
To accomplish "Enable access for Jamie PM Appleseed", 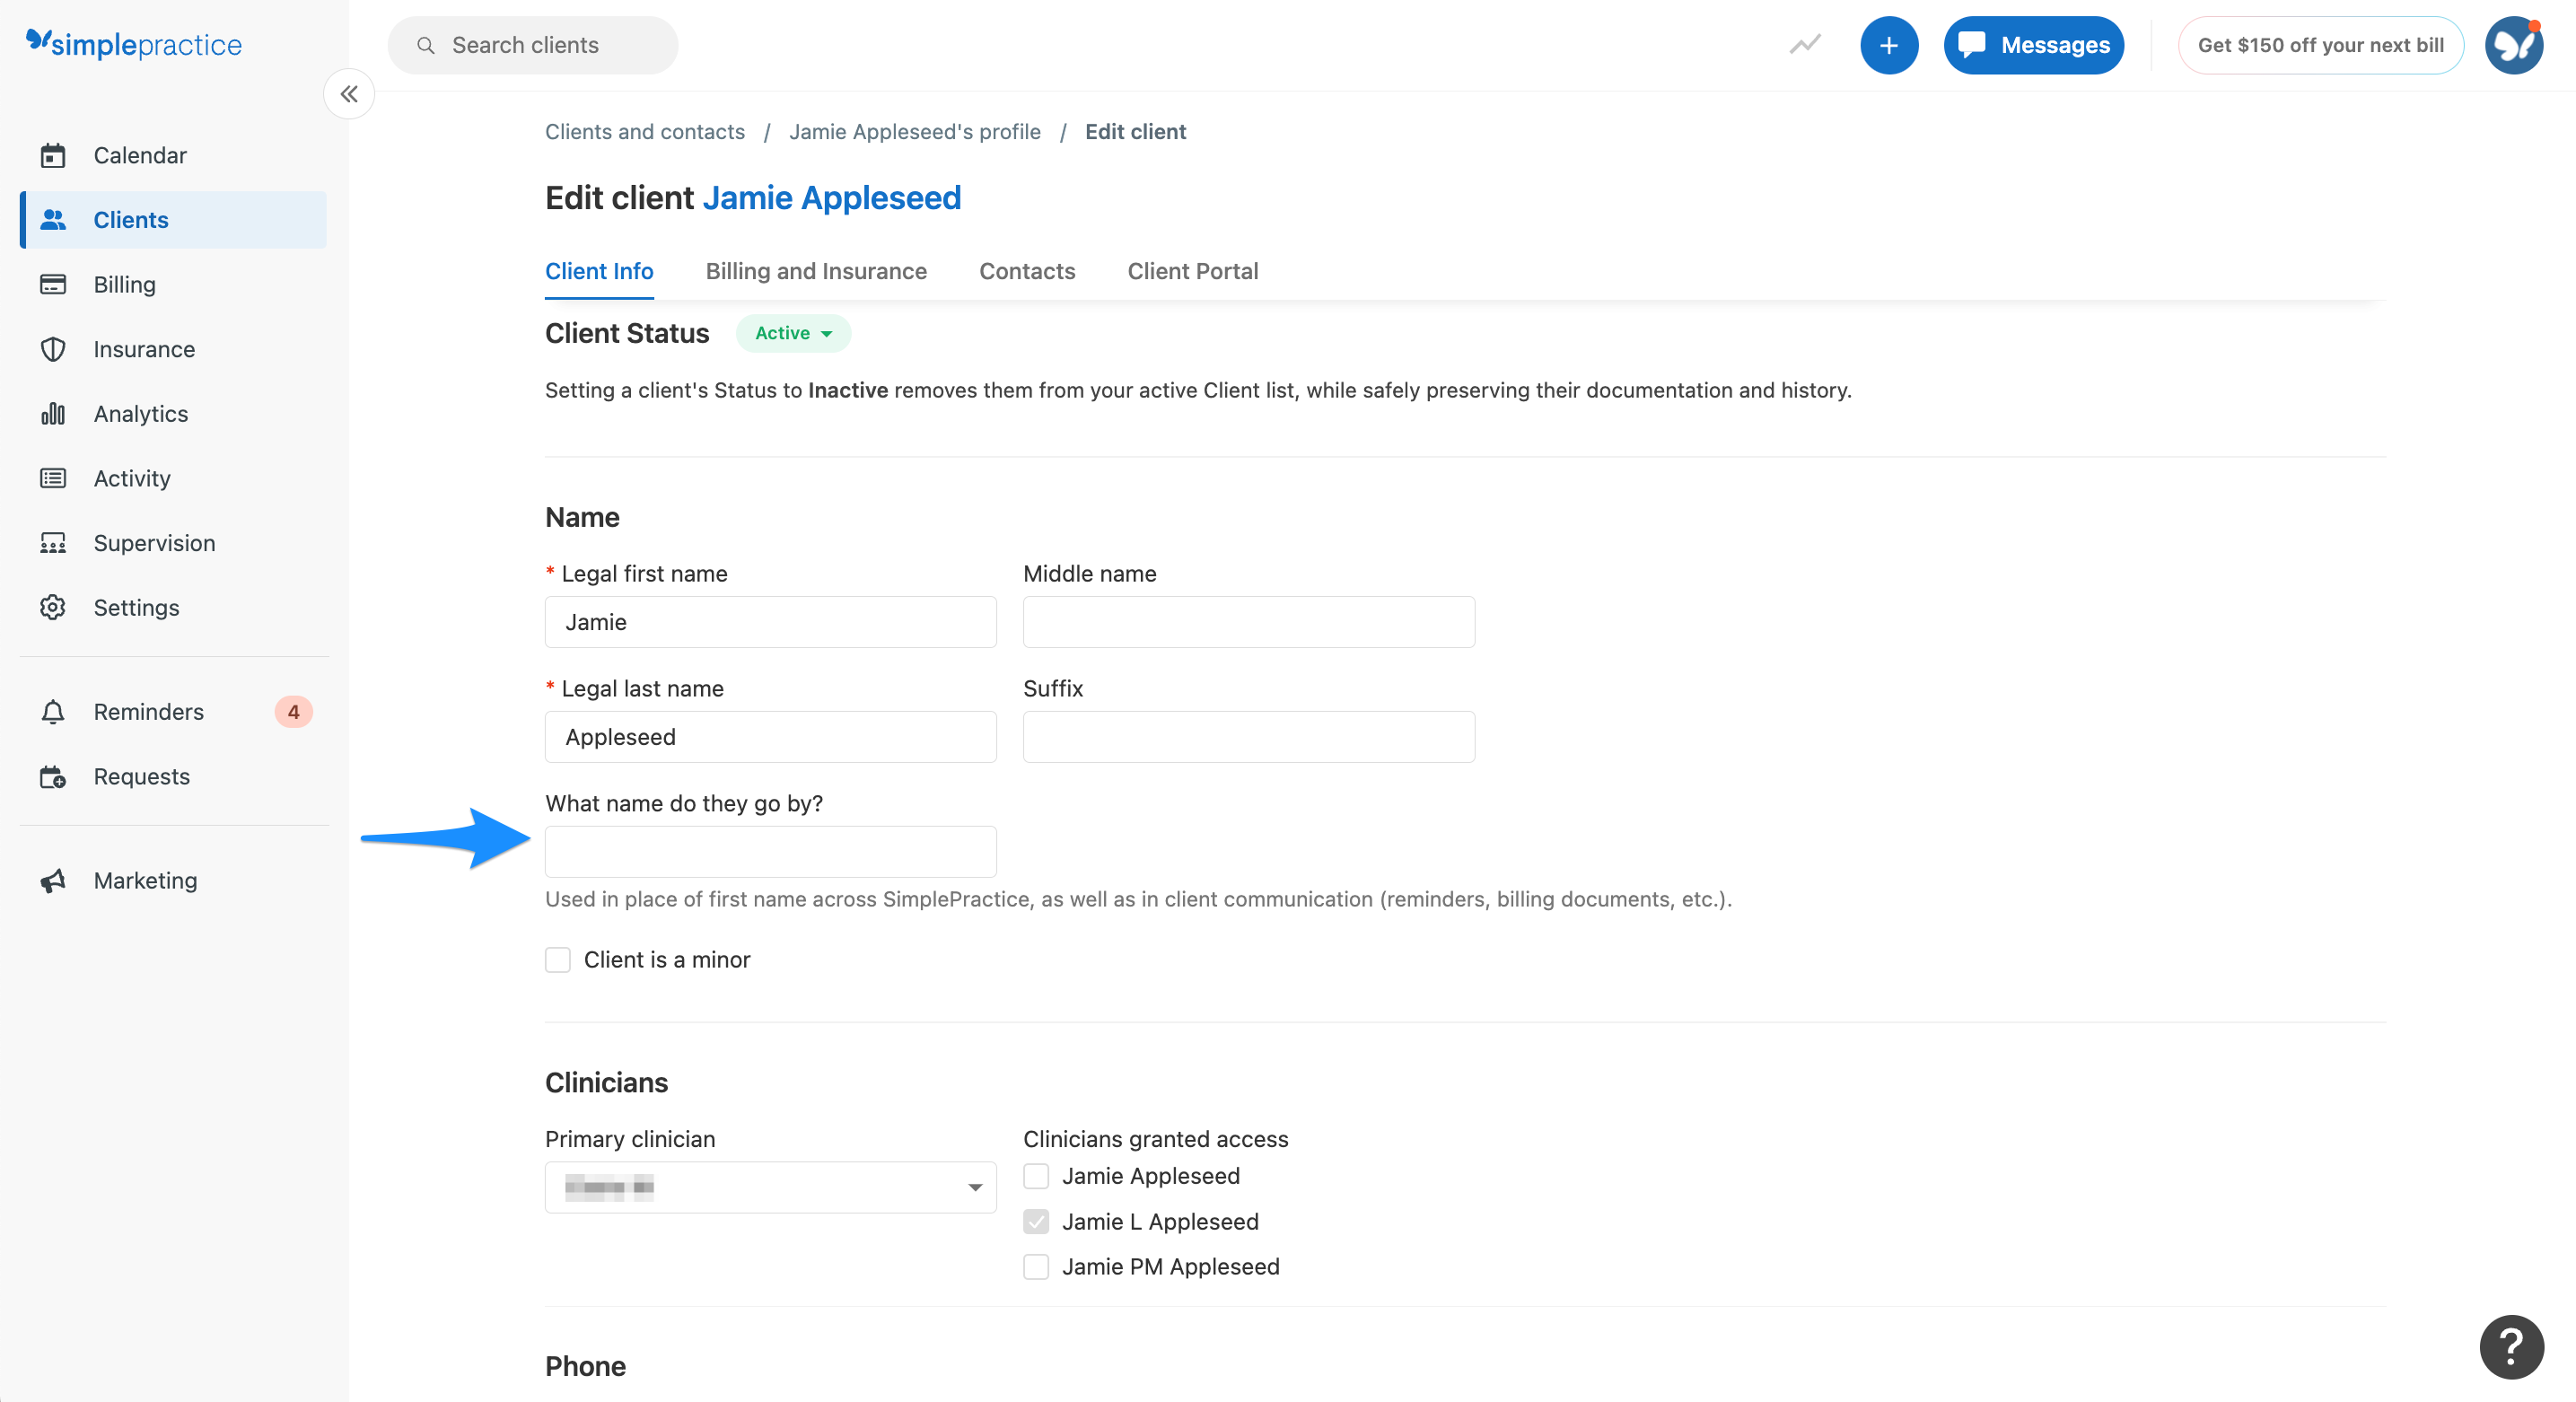I will 1035,1267.
